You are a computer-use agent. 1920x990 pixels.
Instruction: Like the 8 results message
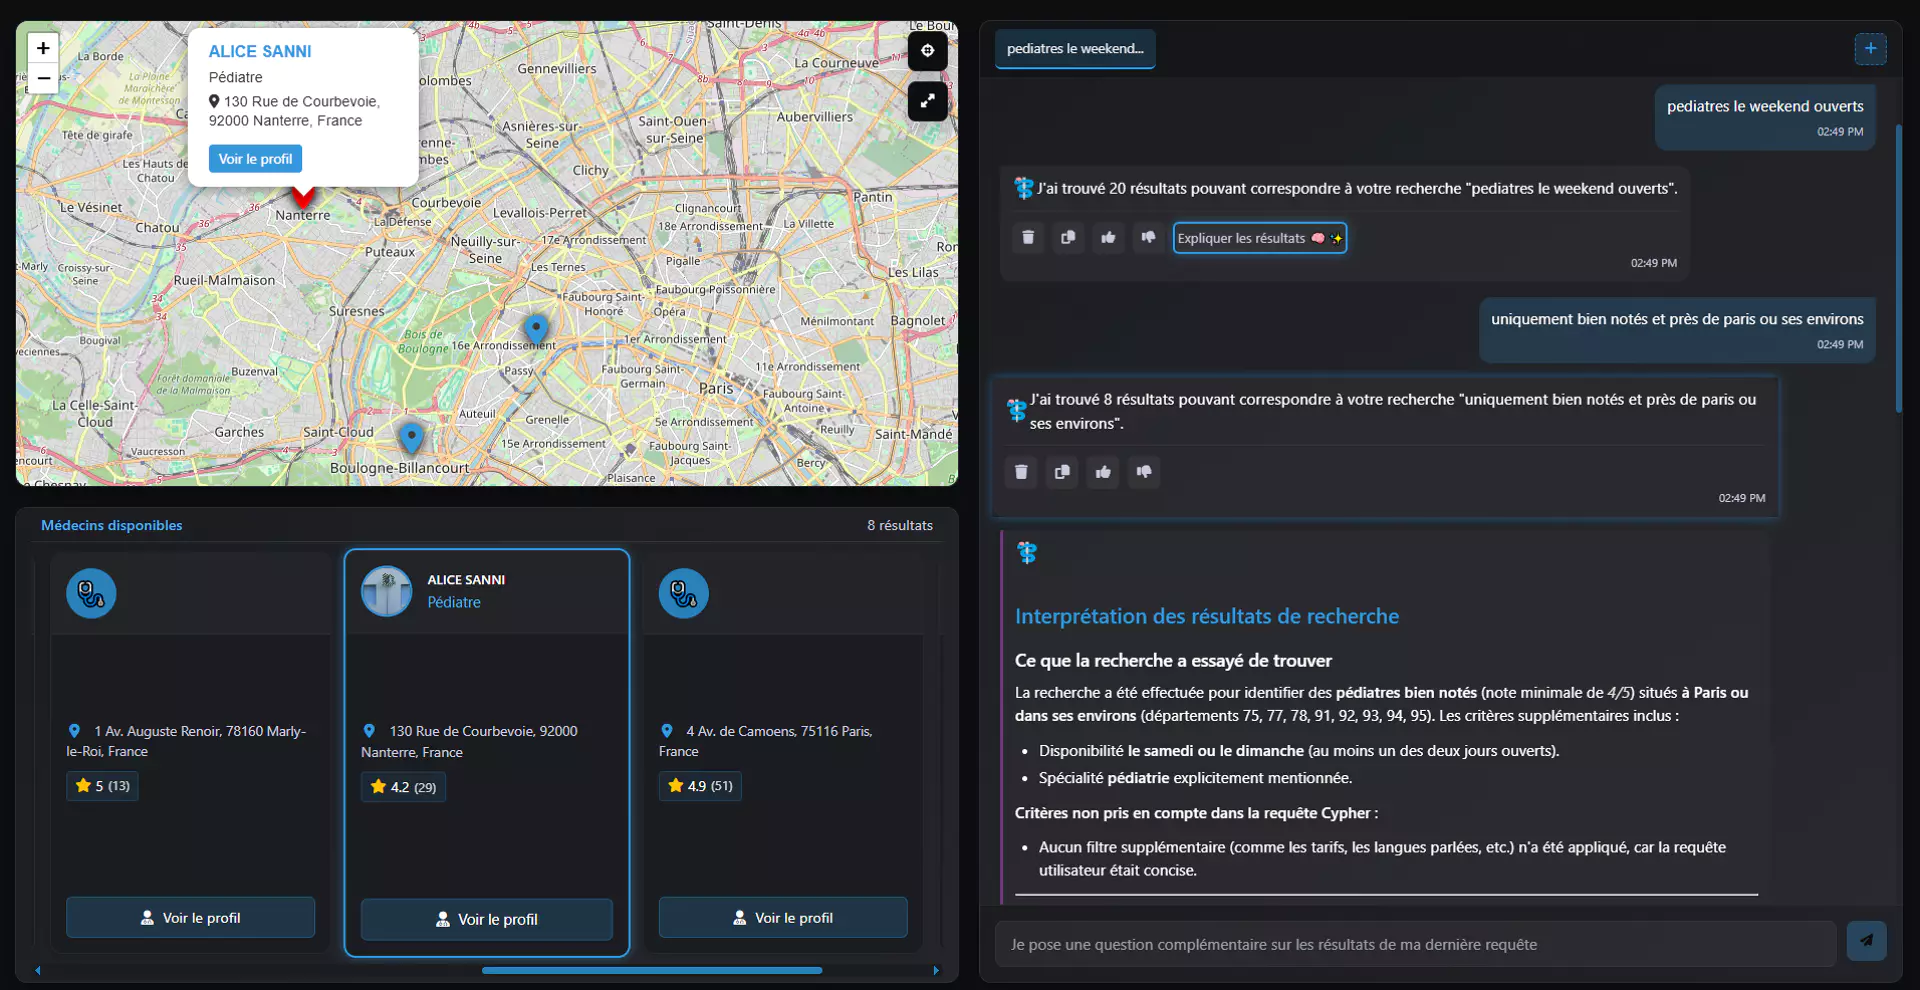[1103, 472]
